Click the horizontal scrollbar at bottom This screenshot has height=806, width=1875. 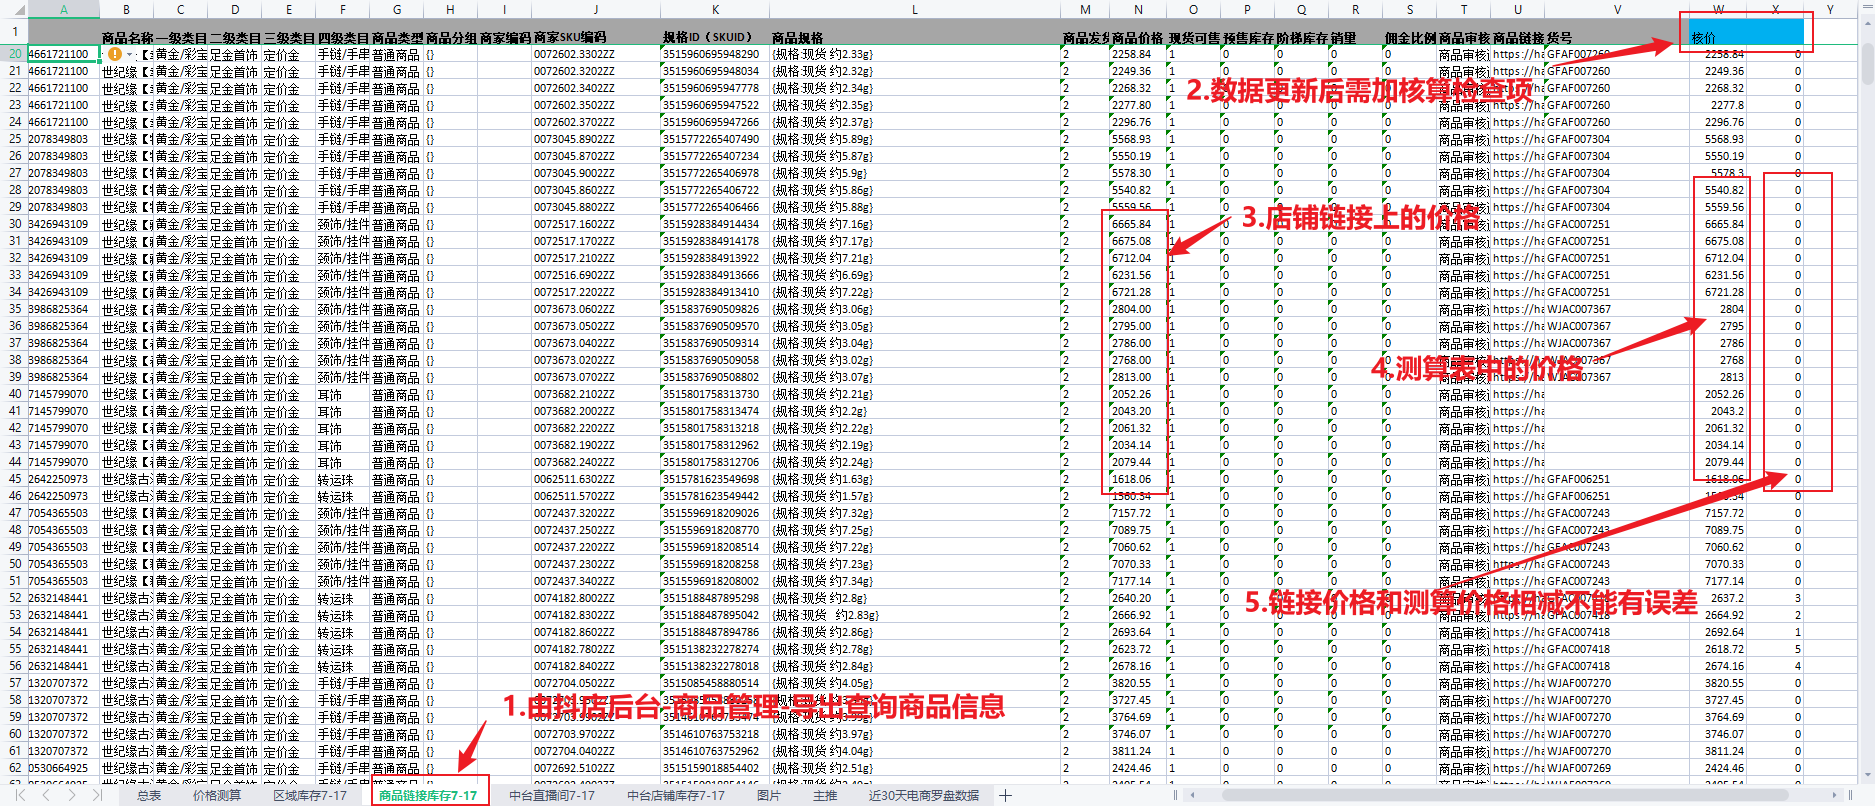point(1500,795)
